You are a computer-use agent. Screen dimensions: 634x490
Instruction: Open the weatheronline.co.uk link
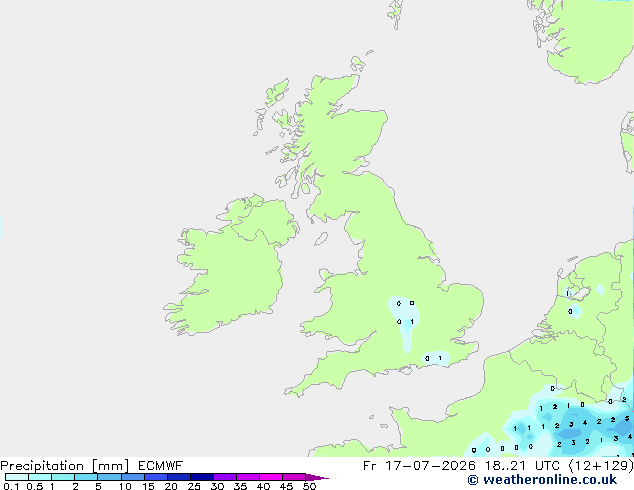(542, 480)
